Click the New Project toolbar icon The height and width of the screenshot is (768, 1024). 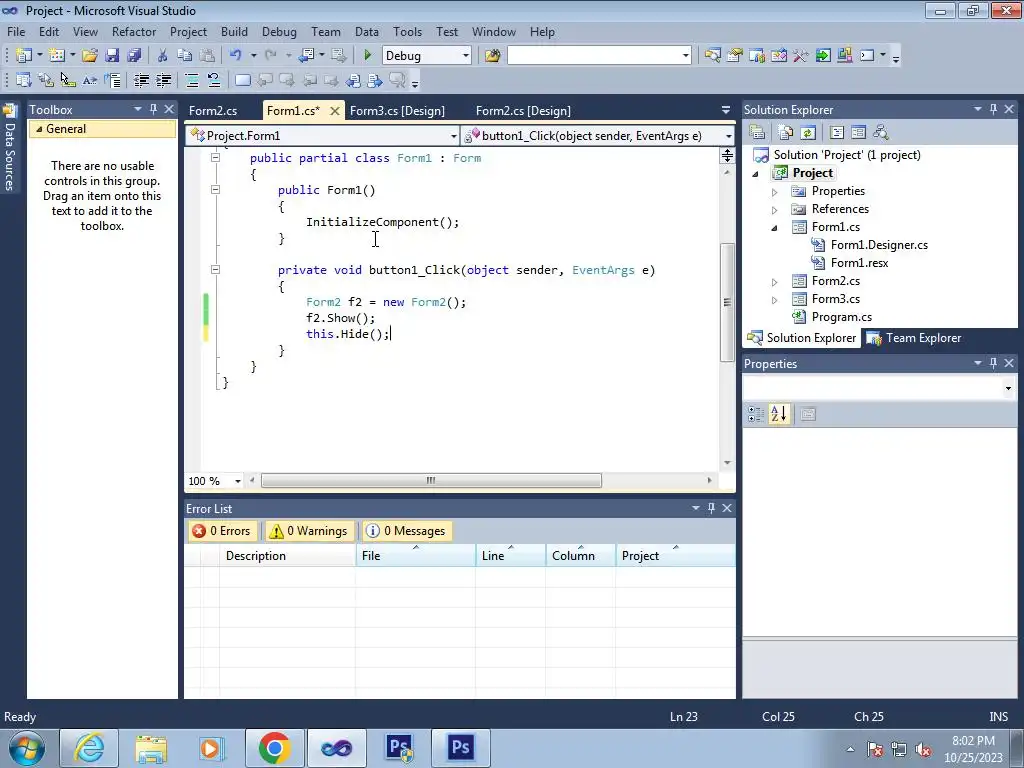(x=24, y=56)
